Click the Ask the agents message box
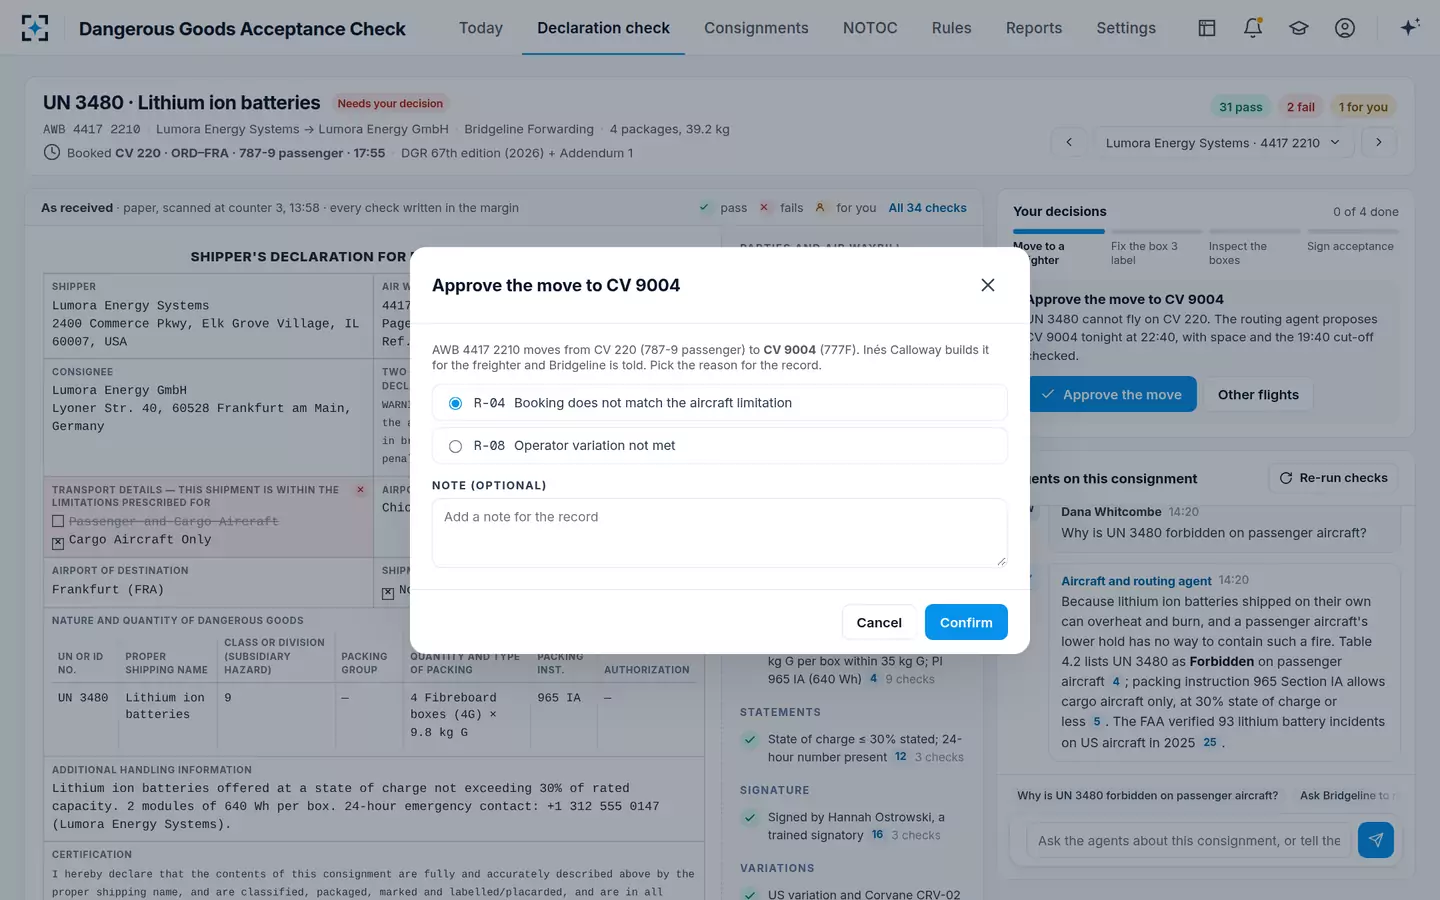The width and height of the screenshot is (1440, 900). pos(1189,840)
